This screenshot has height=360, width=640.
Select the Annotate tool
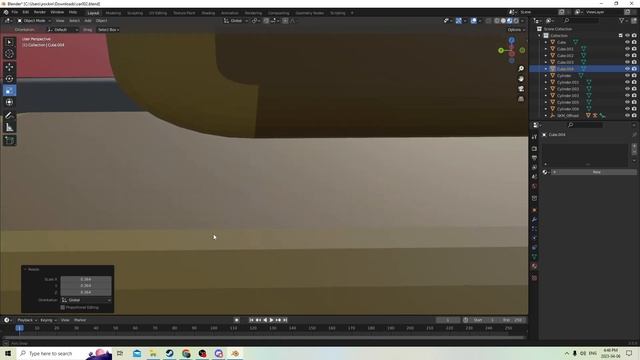click(x=9, y=116)
